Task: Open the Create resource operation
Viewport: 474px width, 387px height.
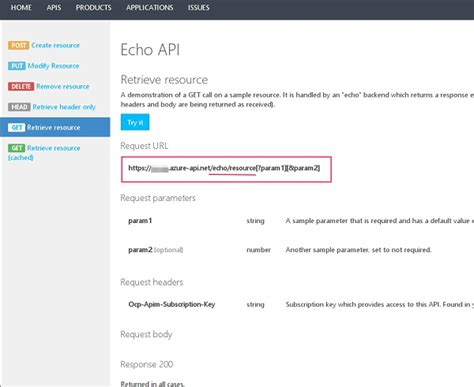Action: 56,45
